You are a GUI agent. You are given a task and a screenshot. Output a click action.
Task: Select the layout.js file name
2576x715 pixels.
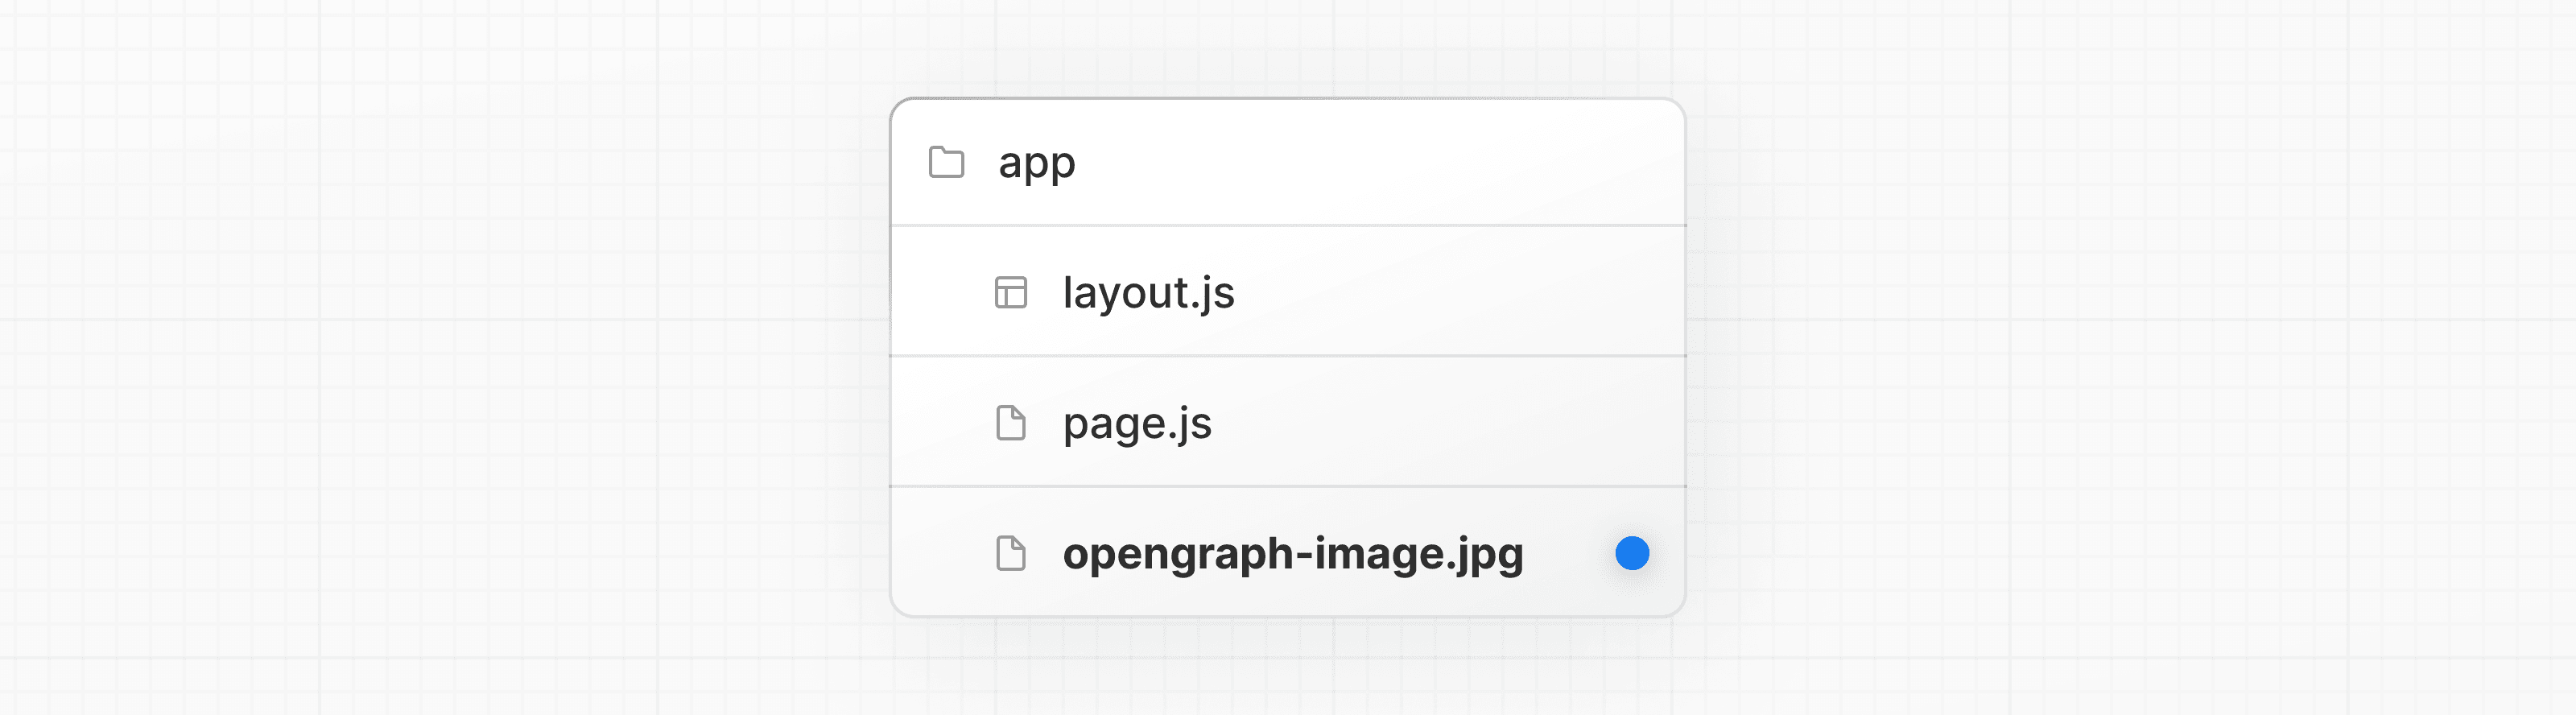1148,293
